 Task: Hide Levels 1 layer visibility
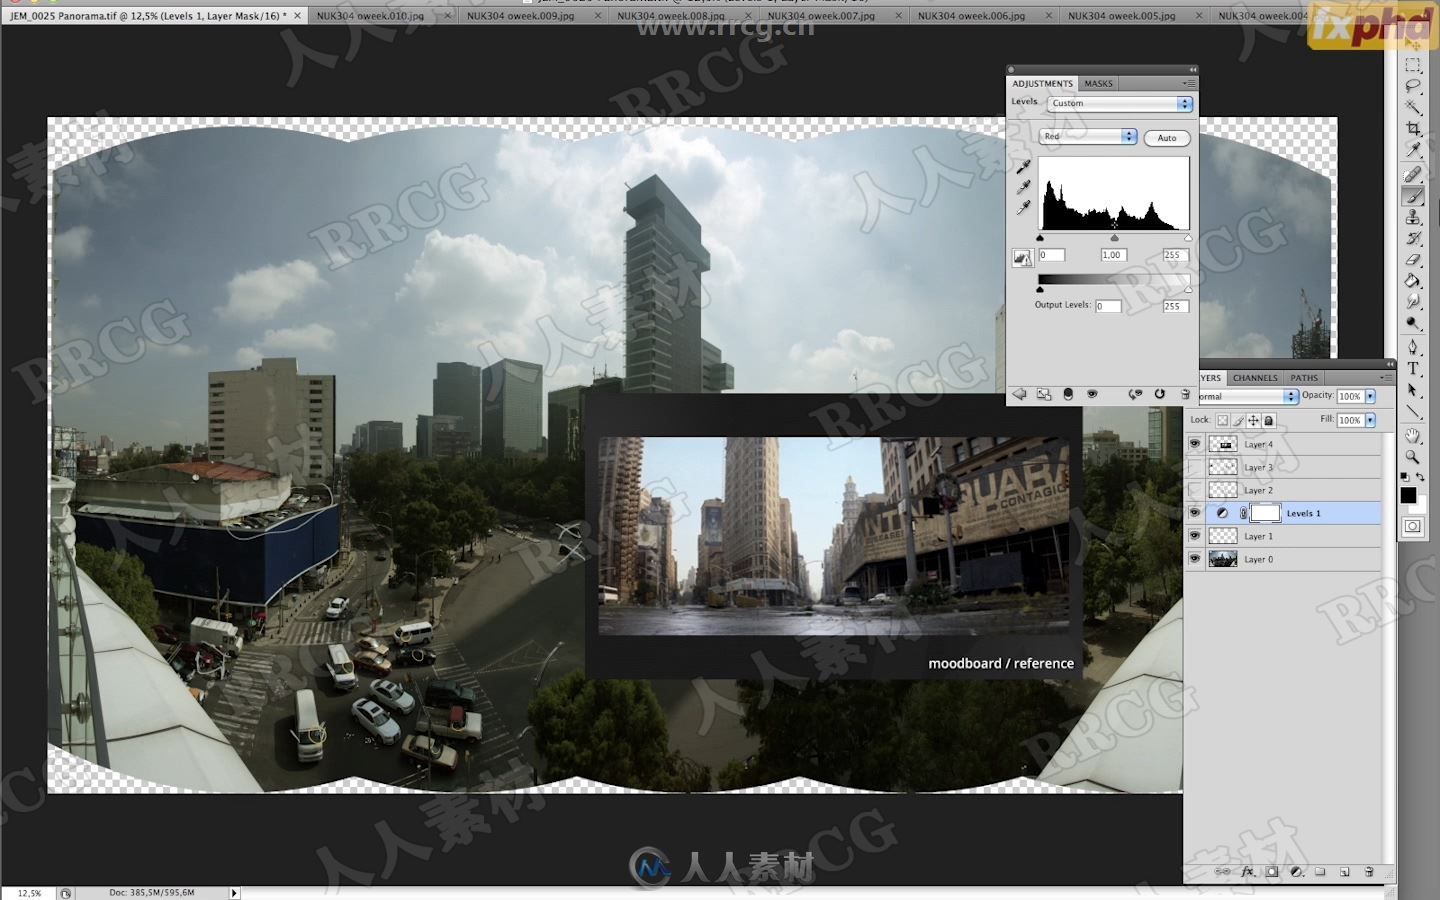pyautogui.click(x=1194, y=513)
